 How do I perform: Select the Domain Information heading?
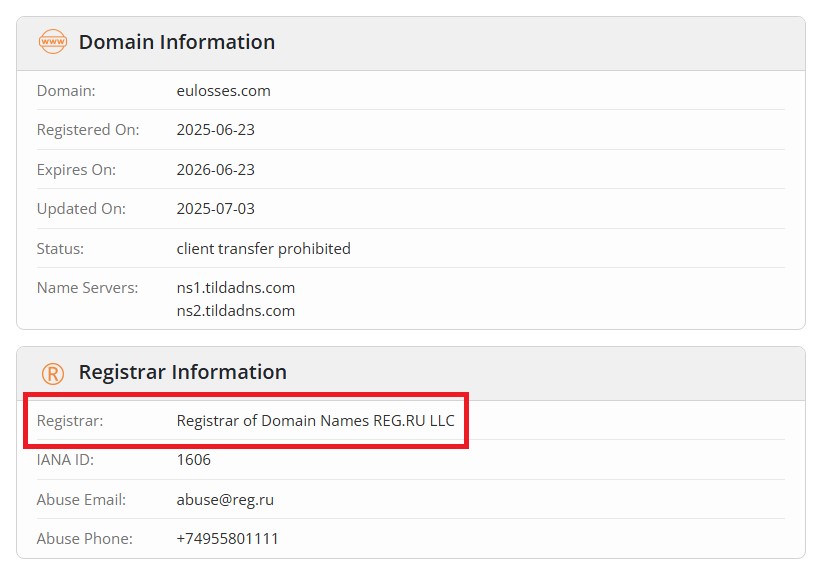[x=177, y=42]
